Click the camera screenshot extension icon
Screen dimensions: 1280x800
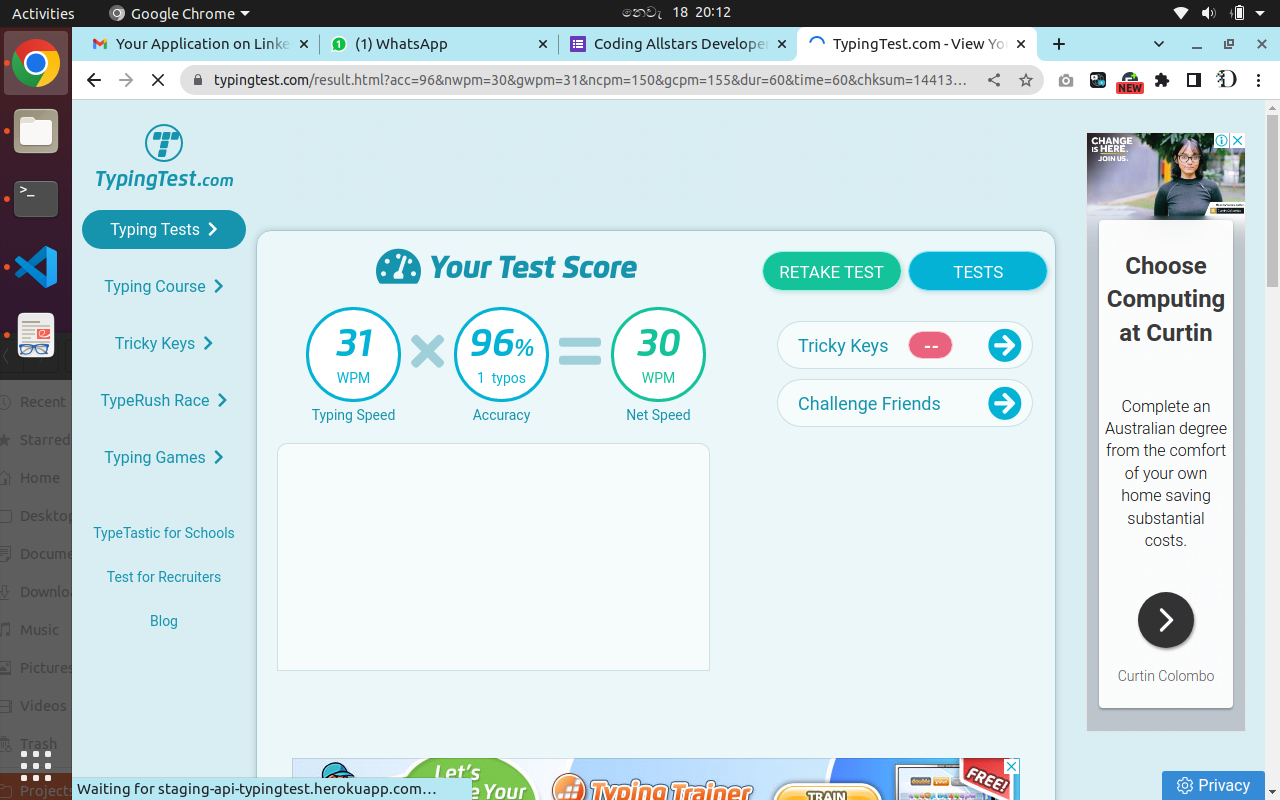(1066, 80)
